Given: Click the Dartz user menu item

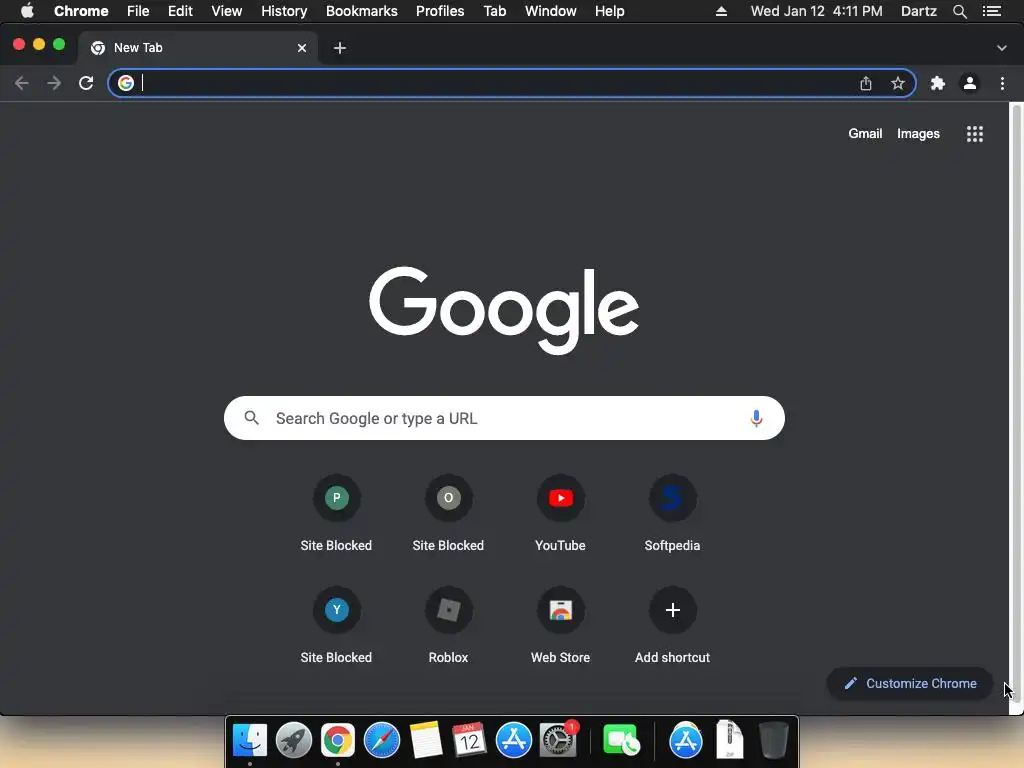Looking at the screenshot, I should click(x=919, y=11).
